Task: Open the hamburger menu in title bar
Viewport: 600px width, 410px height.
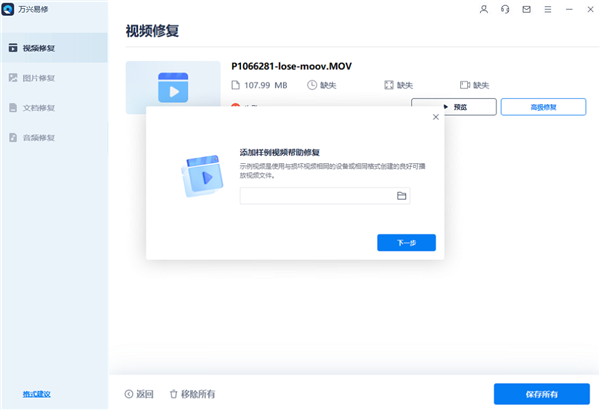Action: coord(546,9)
